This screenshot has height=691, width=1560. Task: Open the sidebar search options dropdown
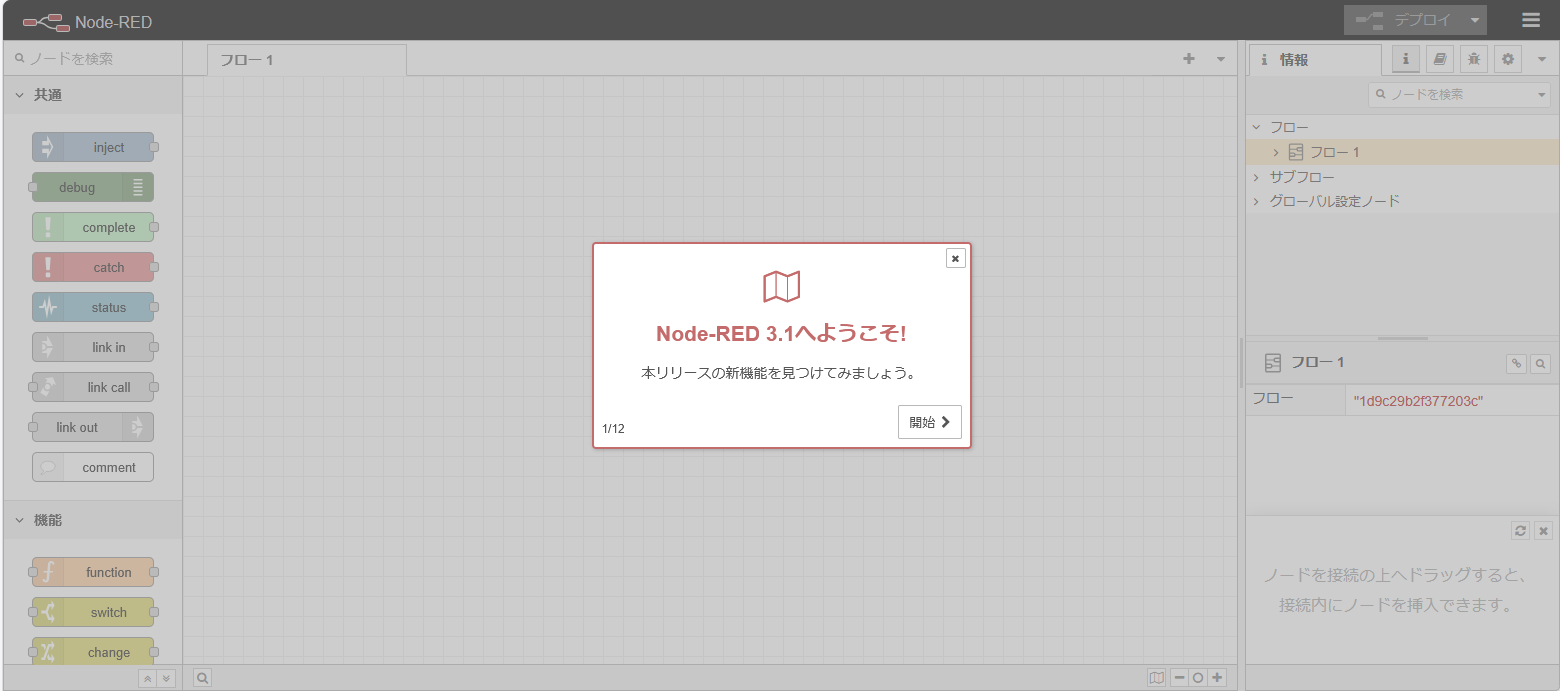(1541, 95)
